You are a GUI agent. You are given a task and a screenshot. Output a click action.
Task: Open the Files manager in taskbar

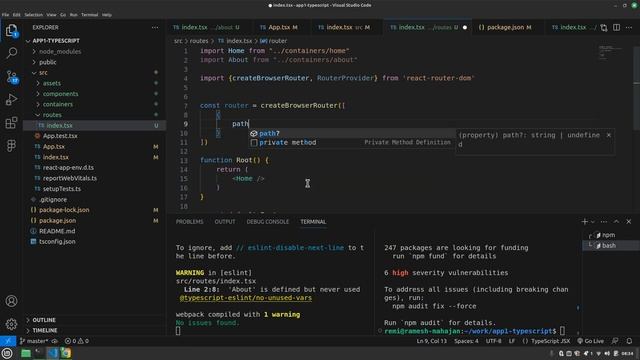(26, 353)
